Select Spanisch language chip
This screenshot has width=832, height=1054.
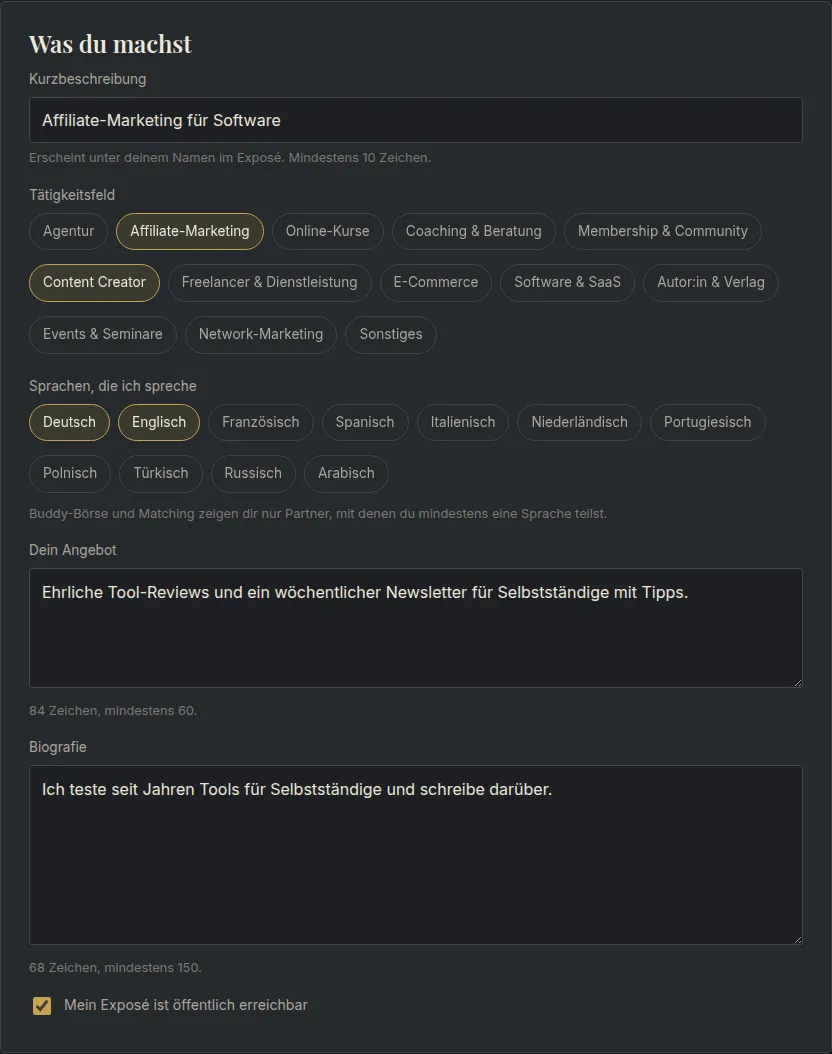tap(365, 422)
